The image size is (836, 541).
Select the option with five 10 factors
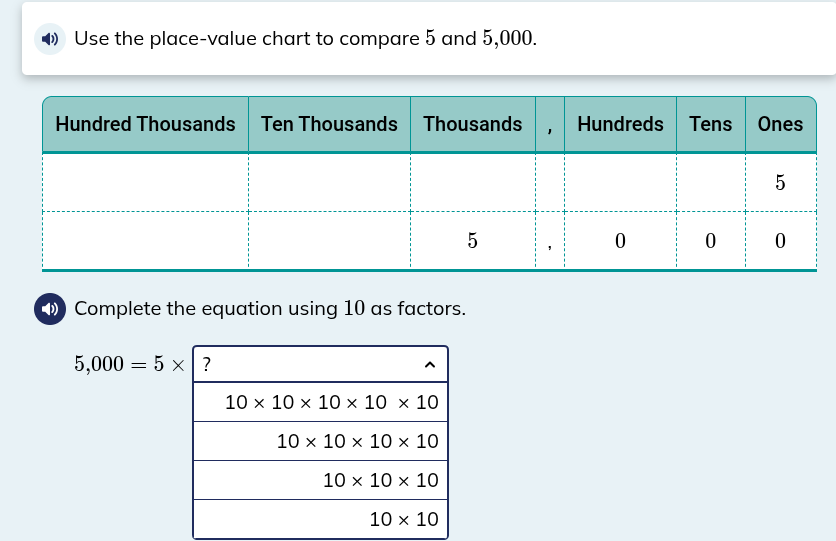331,403
